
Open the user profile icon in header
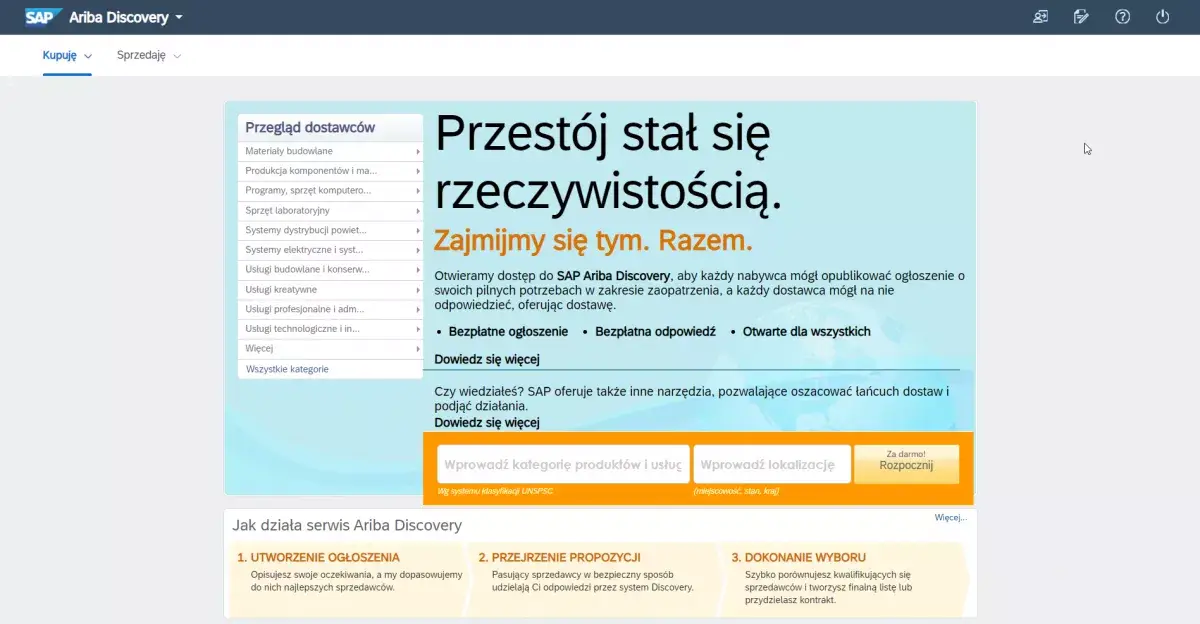[x=1041, y=17]
